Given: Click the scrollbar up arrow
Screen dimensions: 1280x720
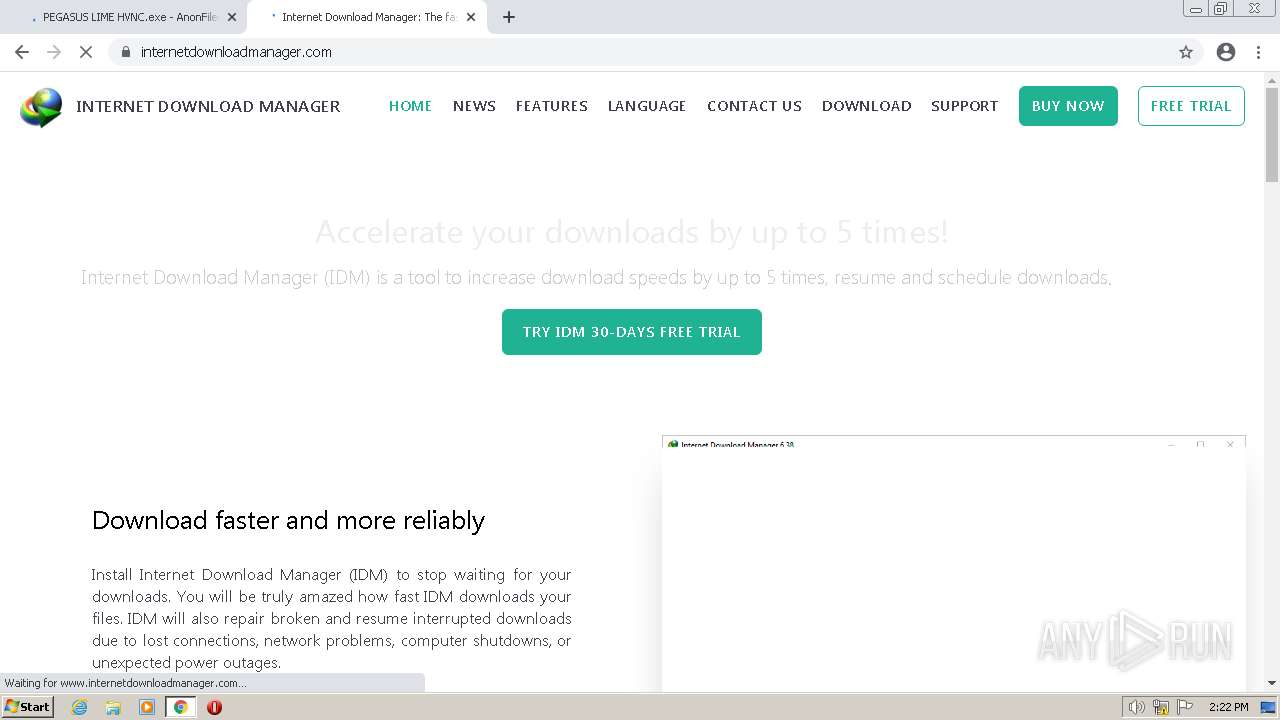Looking at the screenshot, I should 1272,79.
